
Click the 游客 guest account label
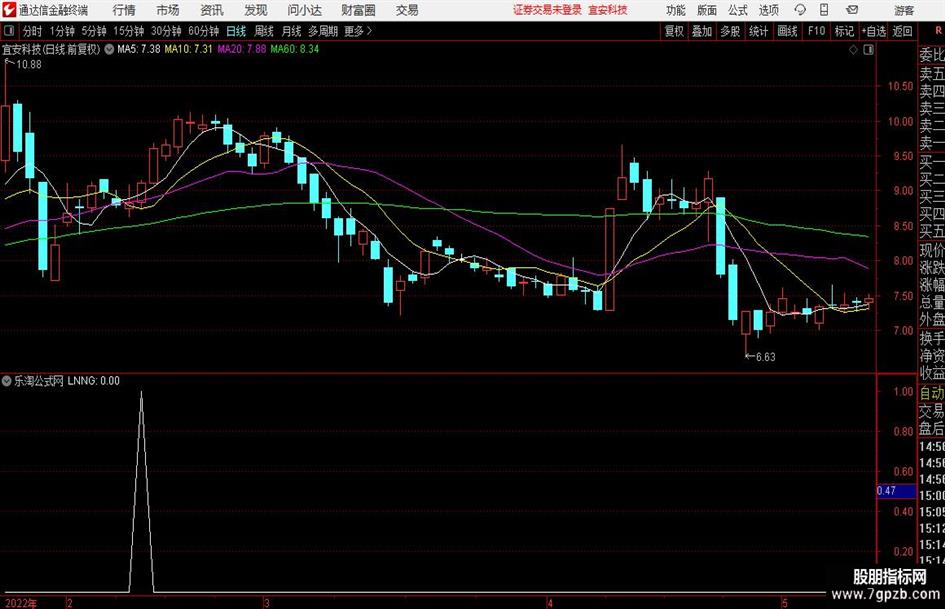[903, 10]
